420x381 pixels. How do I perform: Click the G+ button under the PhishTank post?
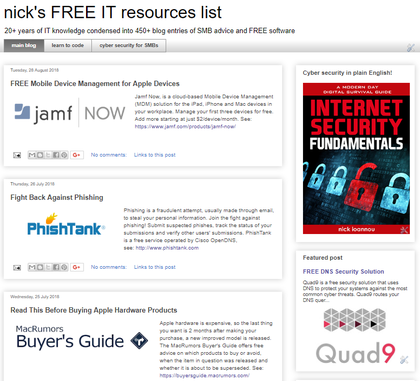[76, 267]
